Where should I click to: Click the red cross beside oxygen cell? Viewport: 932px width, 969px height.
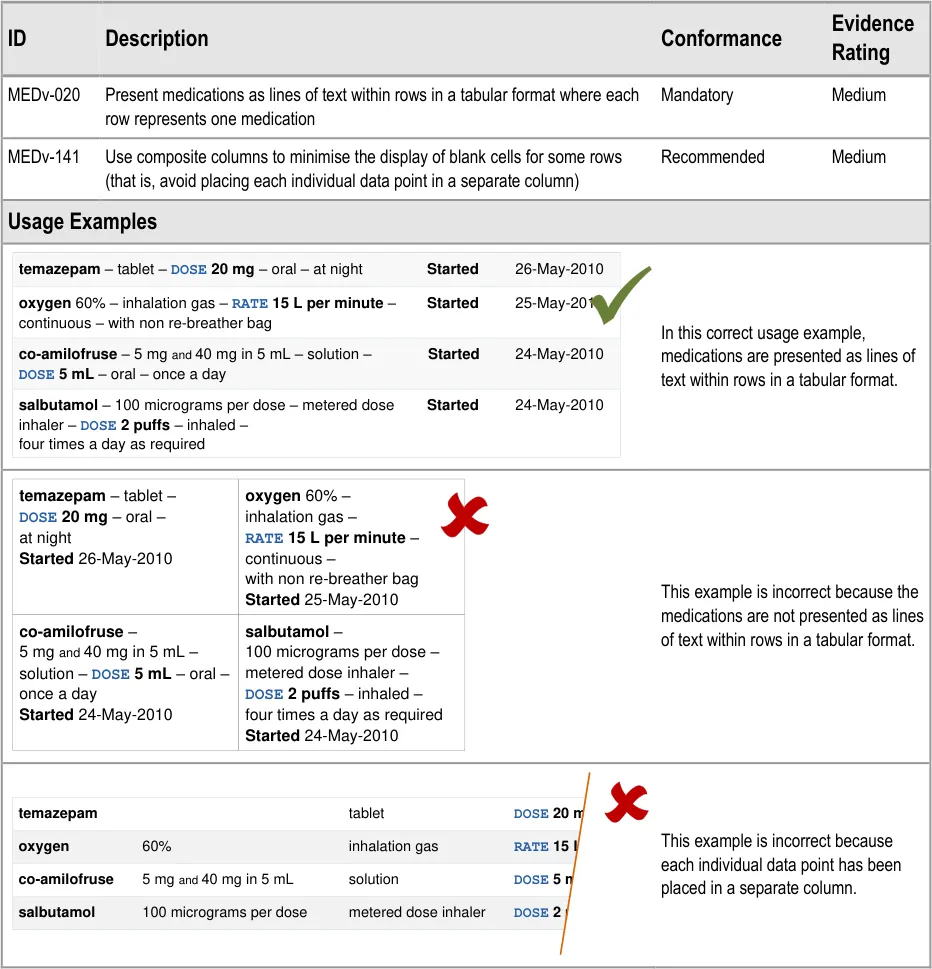pyautogui.click(x=466, y=517)
